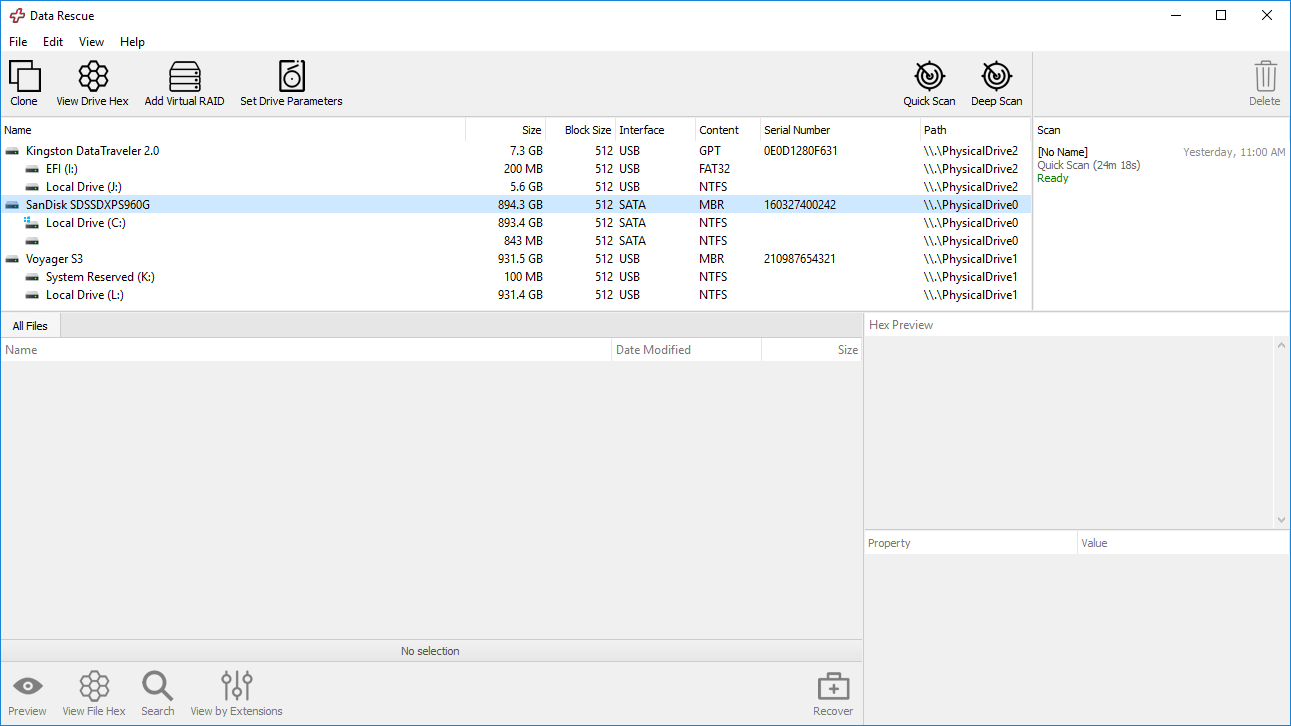Sort files by Date Modified header
Screen dimensions: 1291x726
click(687, 350)
